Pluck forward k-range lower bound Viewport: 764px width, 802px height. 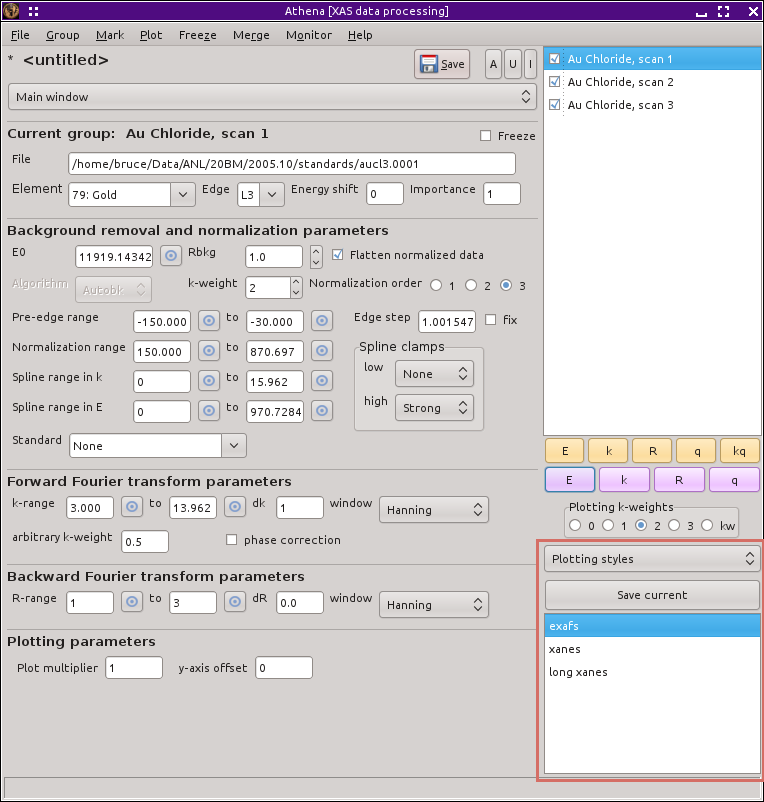point(132,507)
